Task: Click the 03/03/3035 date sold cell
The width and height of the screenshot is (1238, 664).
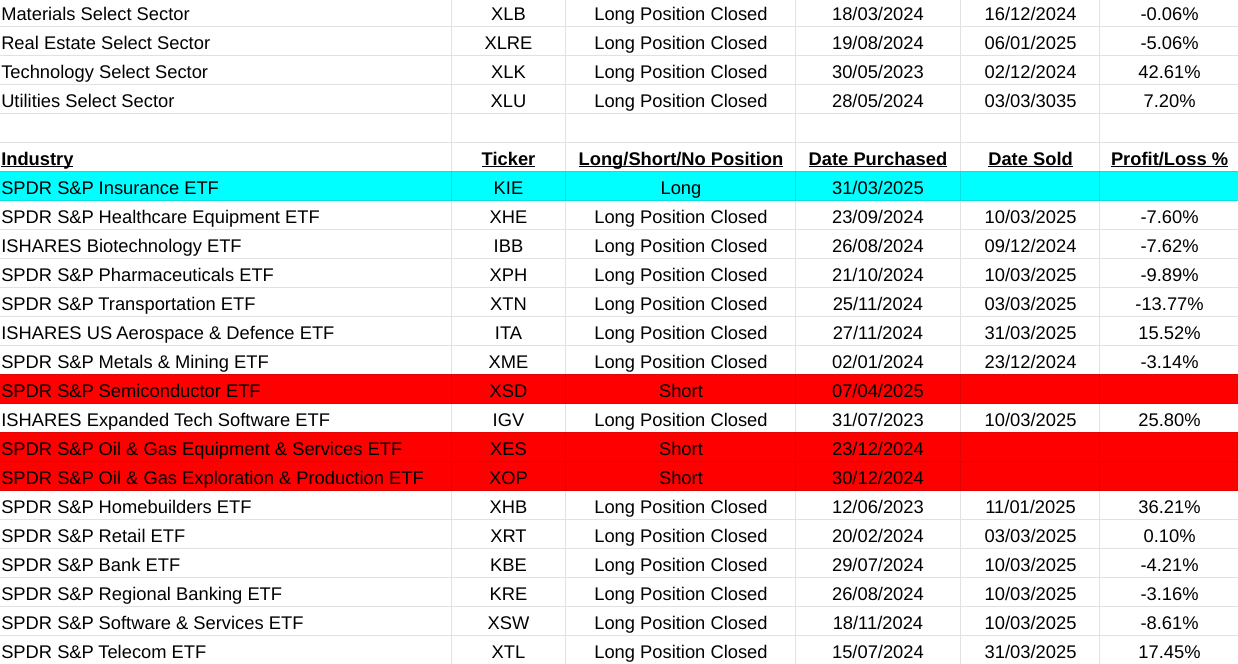Action: pyautogui.click(x=1030, y=101)
